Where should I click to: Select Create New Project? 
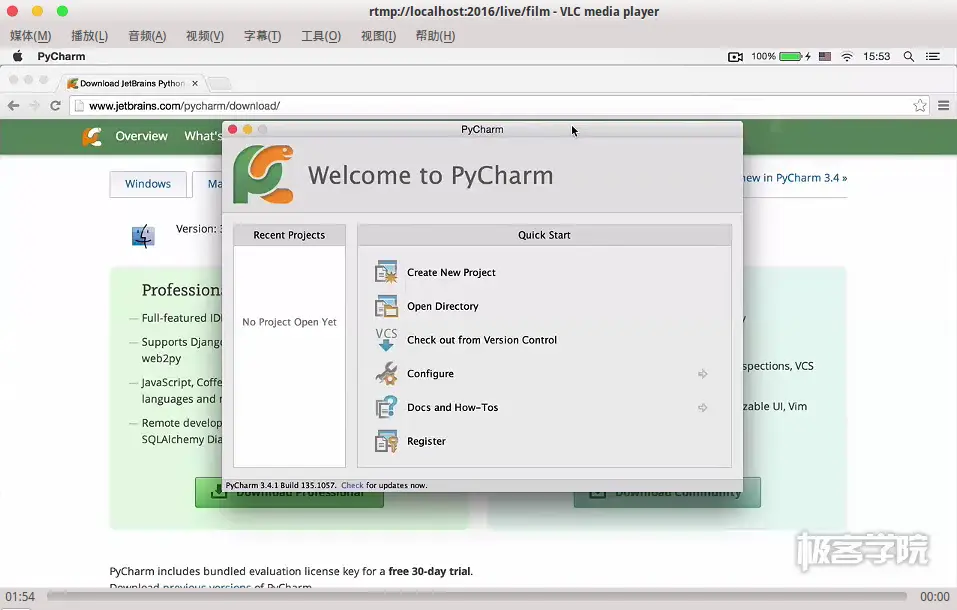451,272
